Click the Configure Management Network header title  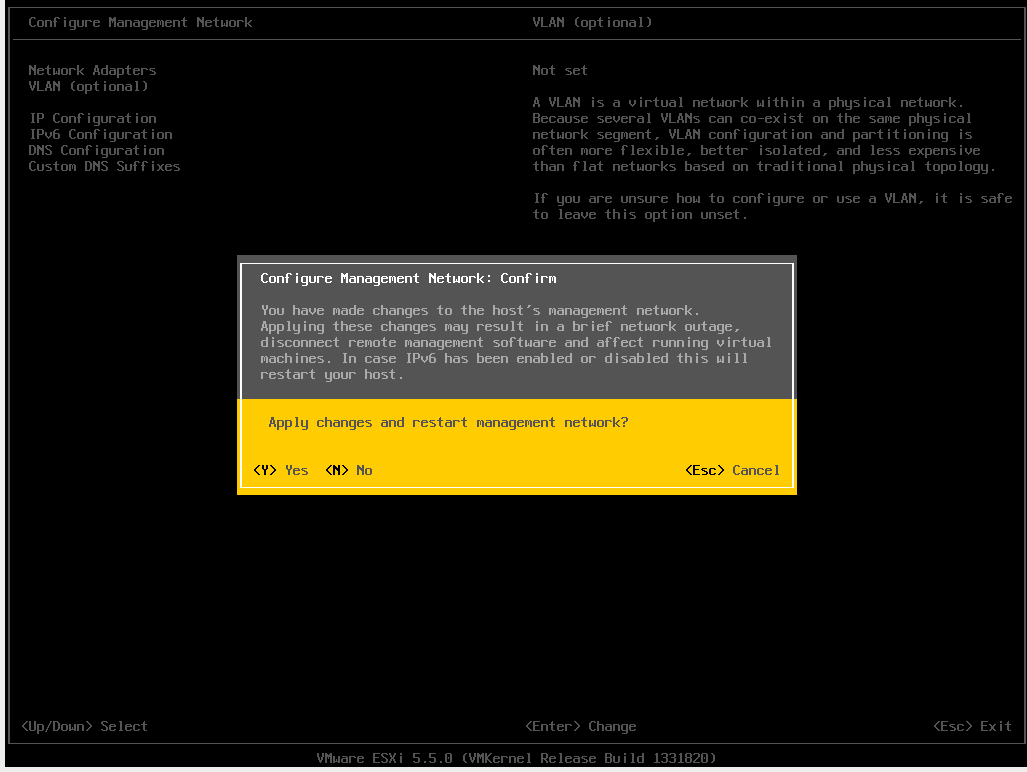[140, 22]
